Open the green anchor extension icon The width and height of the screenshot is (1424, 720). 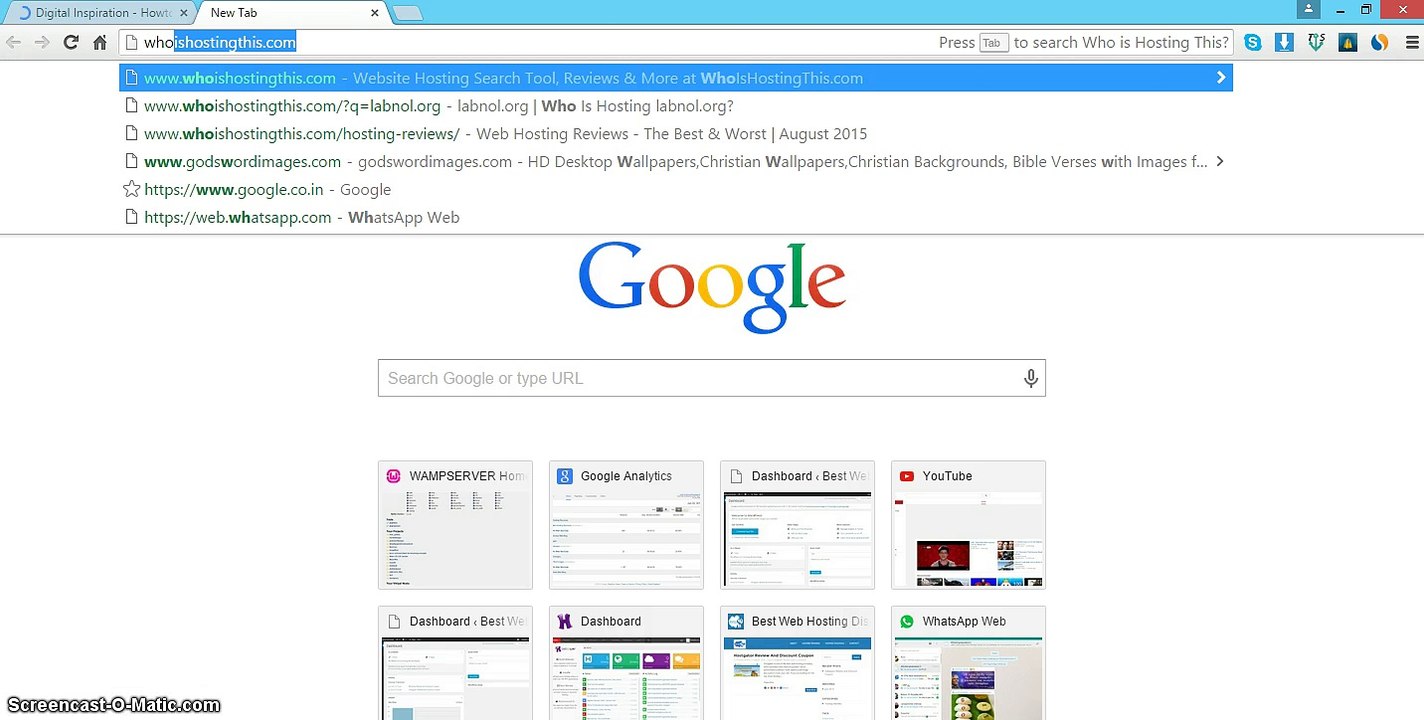click(x=1317, y=42)
